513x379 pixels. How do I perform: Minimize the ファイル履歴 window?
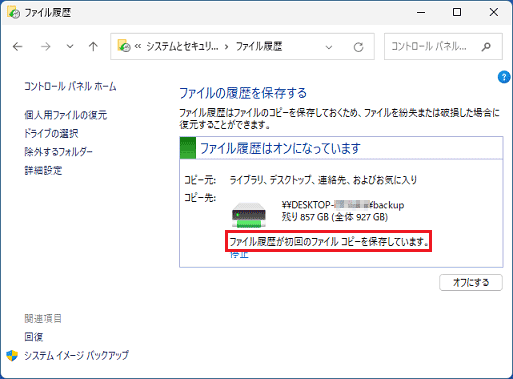421,12
